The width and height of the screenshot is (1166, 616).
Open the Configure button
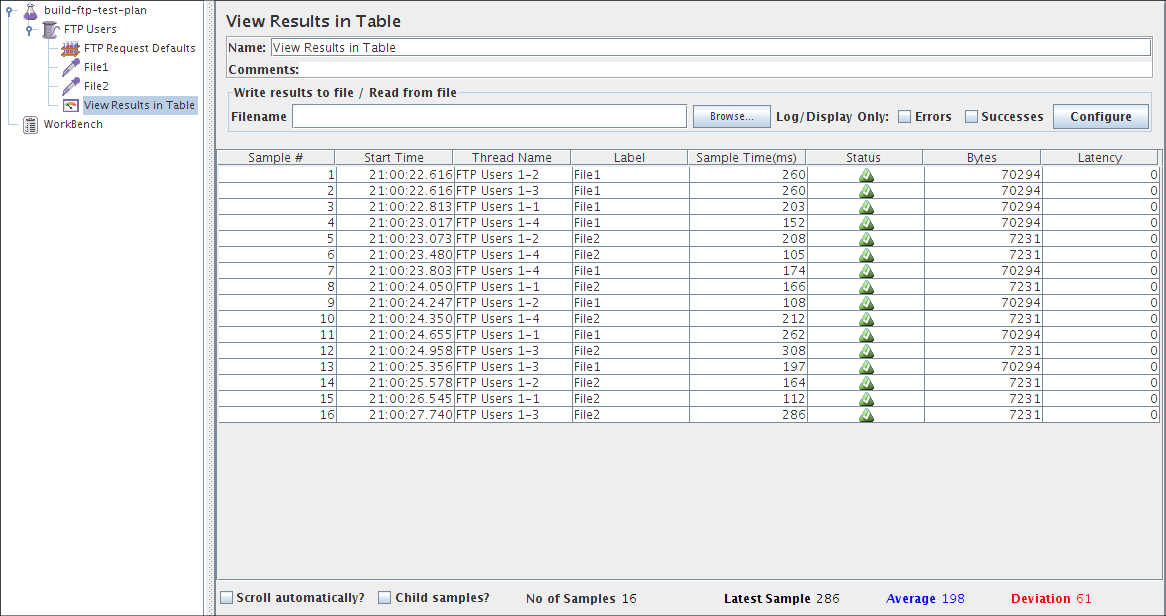pos(1100,117)
